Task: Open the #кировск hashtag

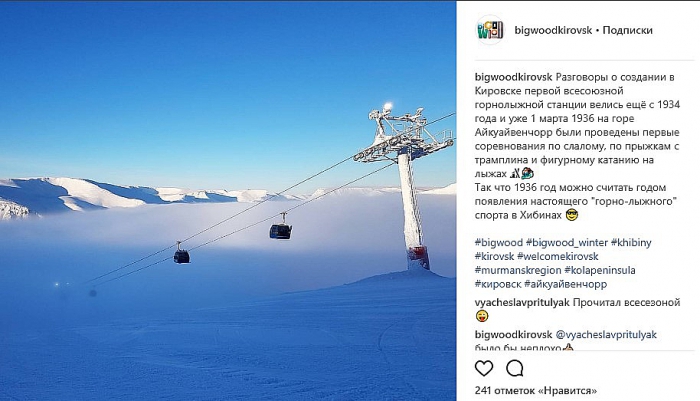Action: (x=498, y=284)
